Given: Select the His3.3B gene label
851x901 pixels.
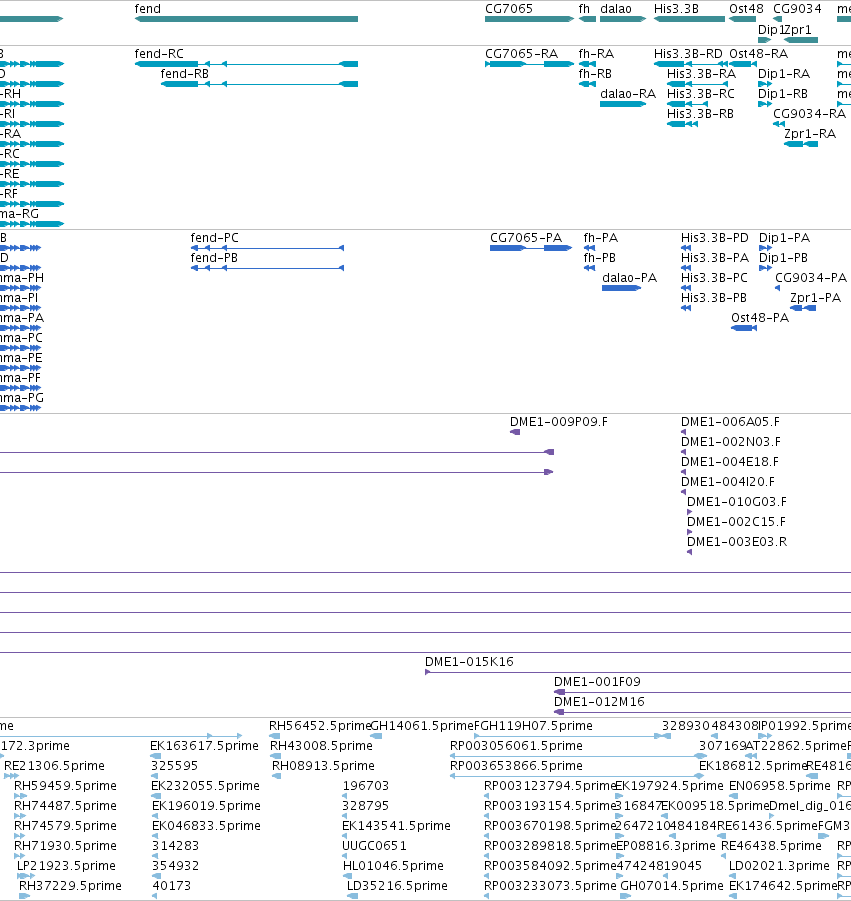Looking at the screenshot, I should (x=676, y=9).
